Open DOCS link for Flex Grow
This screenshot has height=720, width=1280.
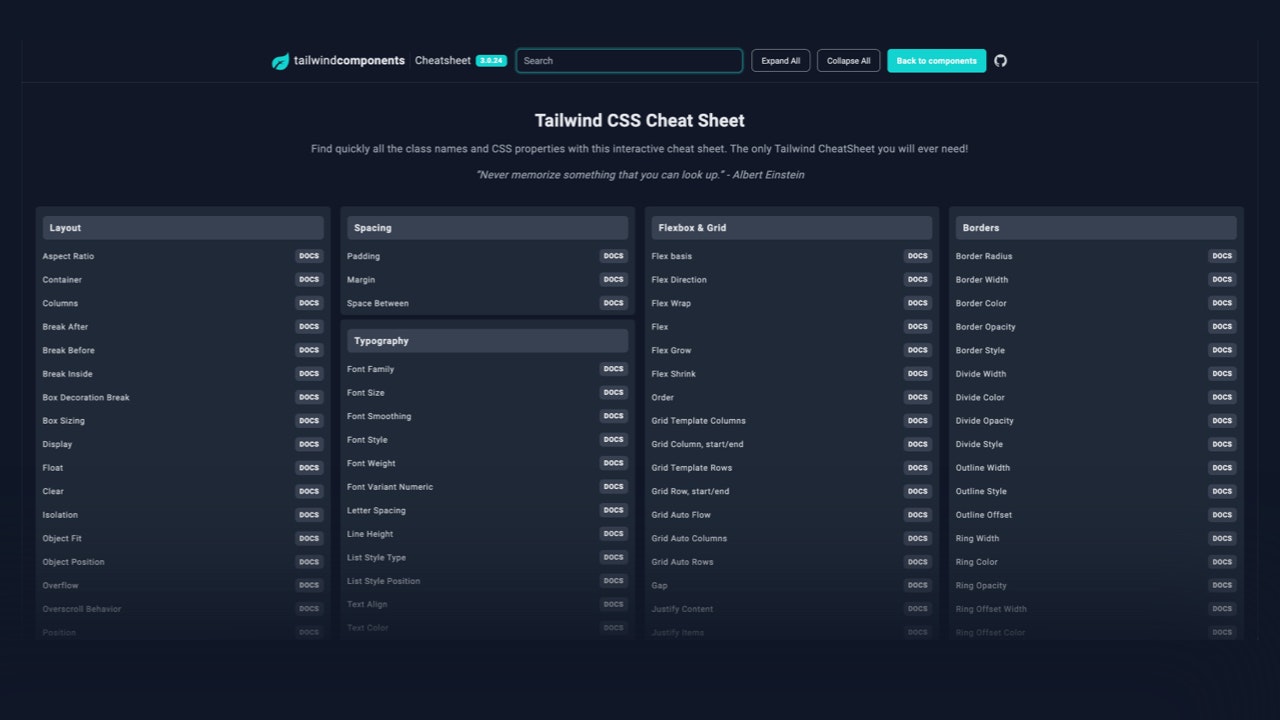(x=918, y=350)
